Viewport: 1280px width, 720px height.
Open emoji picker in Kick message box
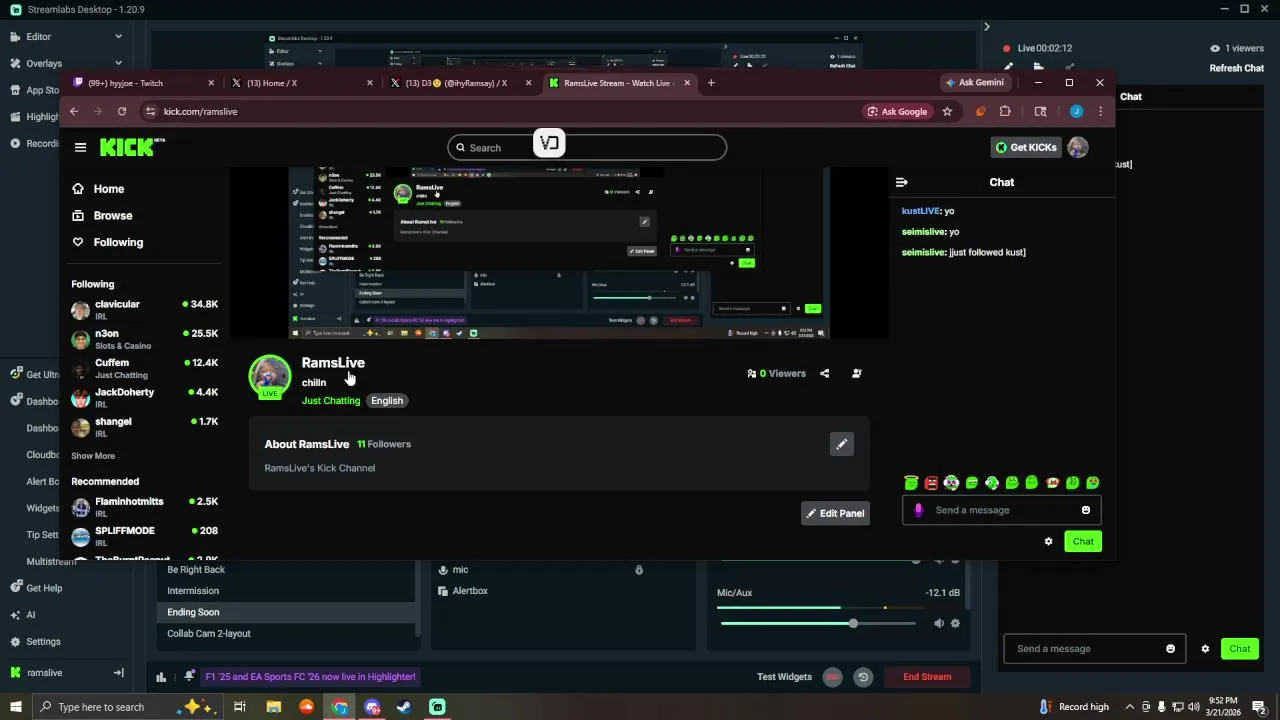pos(1086,510)
